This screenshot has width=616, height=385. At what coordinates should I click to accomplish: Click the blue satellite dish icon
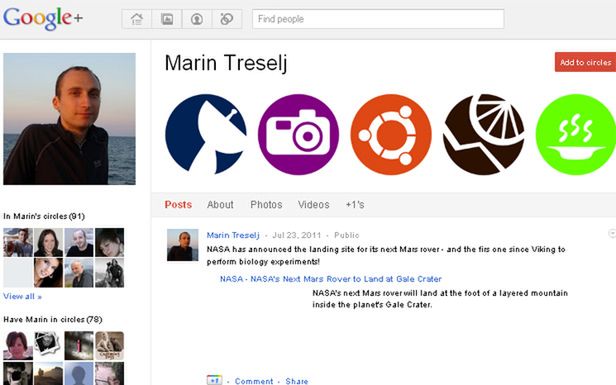[206, 134]
